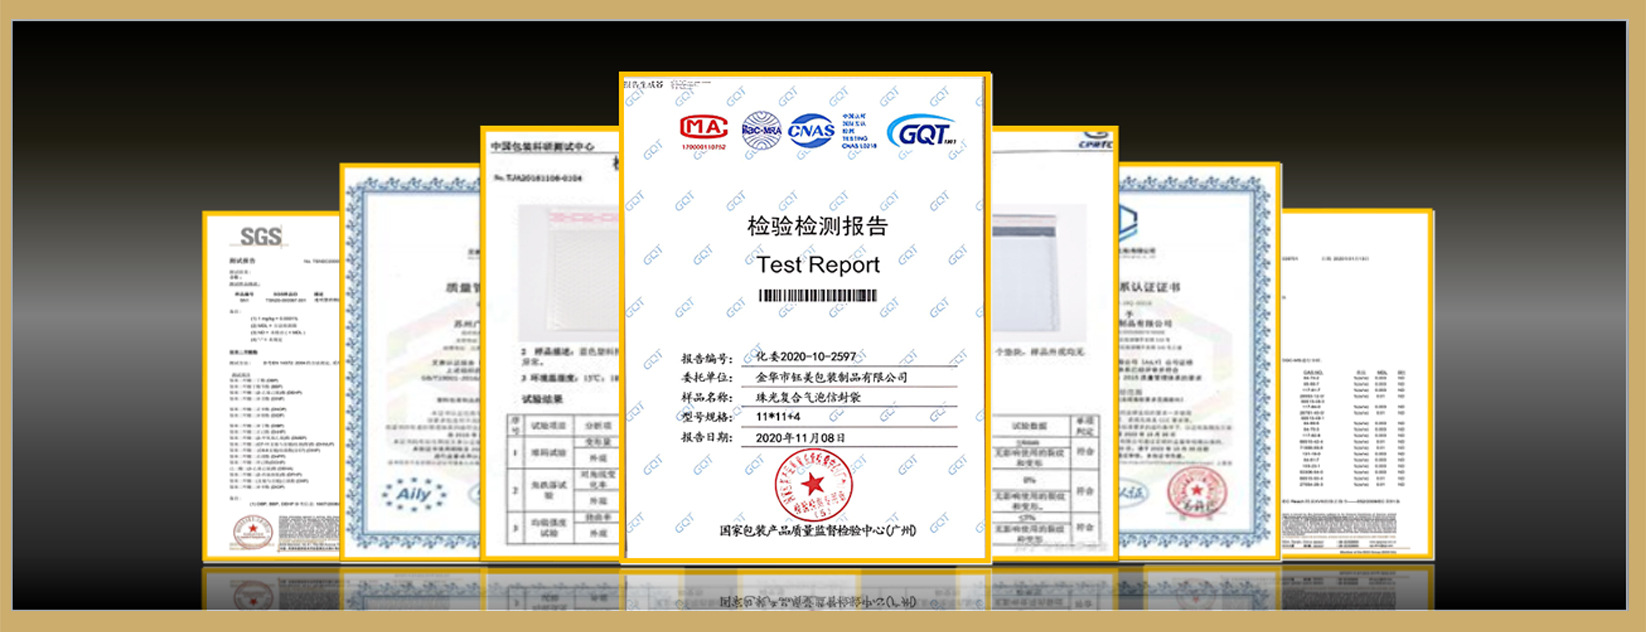Image resolution: width=1646 pixels, height=632 pixels.
Task: Click the ilac-MRA round logo
Action: (x=761, y=130)
